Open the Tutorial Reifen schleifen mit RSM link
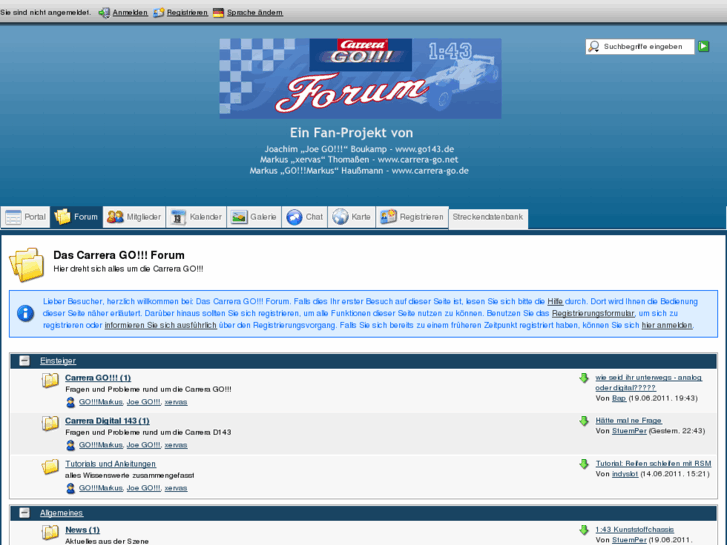Viewport: 727px width, 545px height. tap(653, 463)
